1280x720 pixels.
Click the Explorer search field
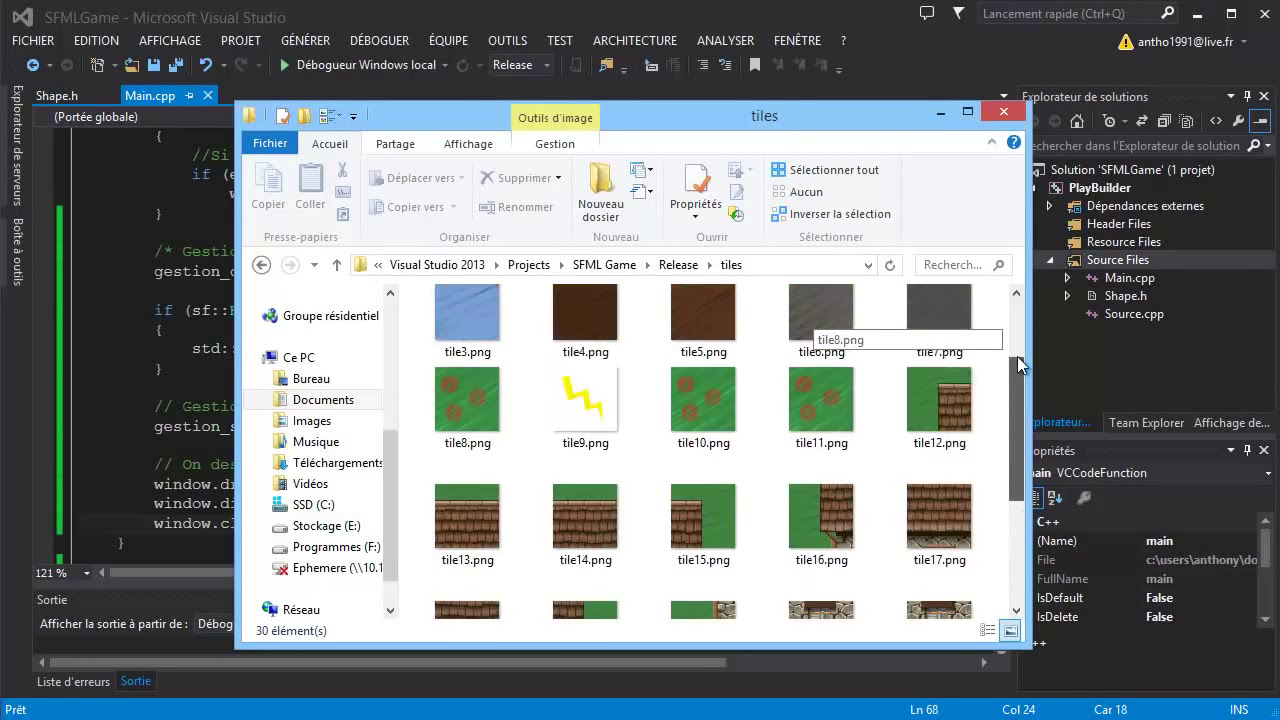click(964, 265)
